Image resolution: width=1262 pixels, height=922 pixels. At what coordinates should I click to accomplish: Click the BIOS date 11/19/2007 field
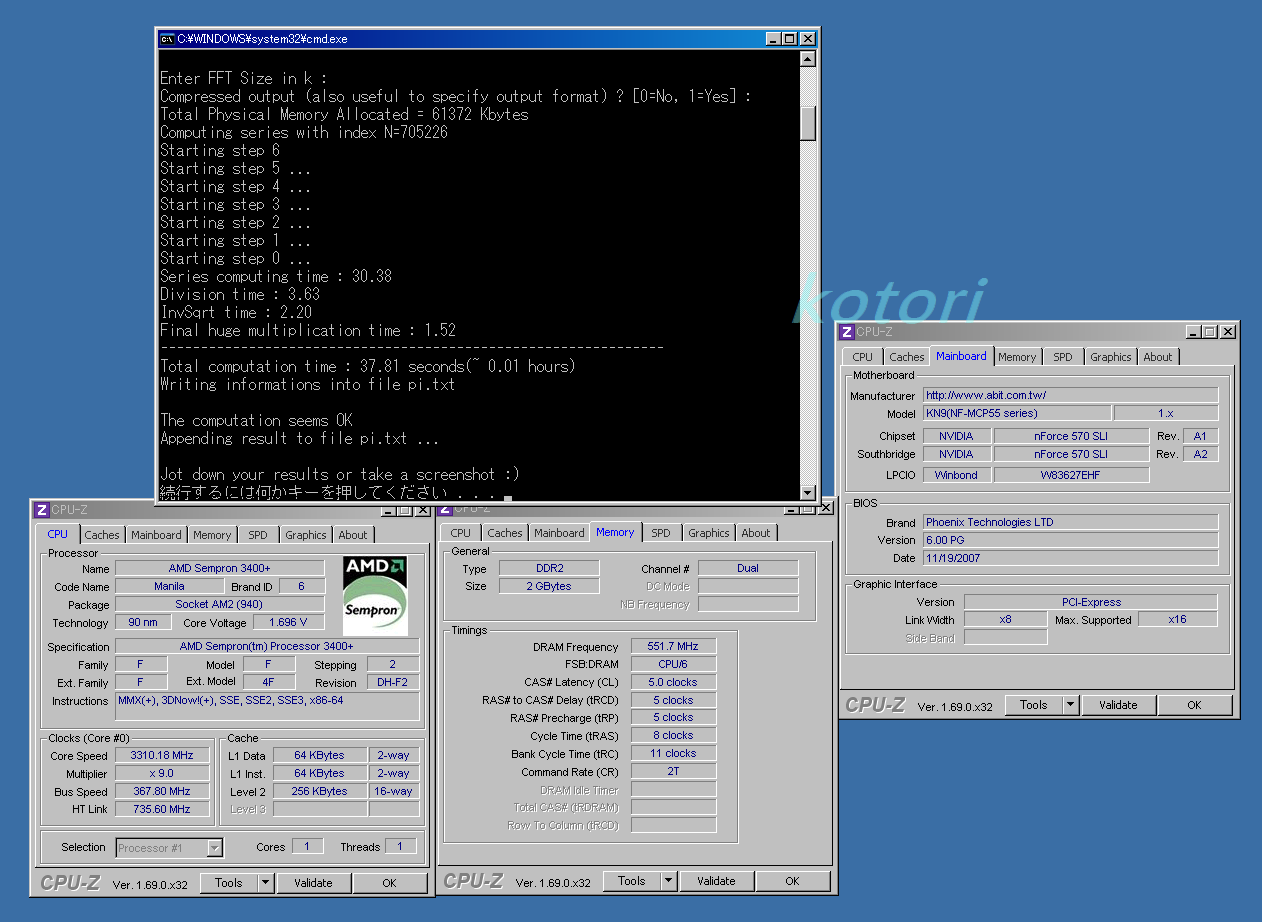pos(1070,558)
